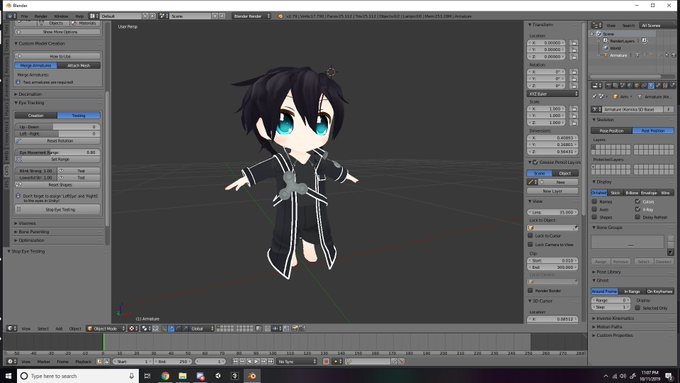Image resolution: width=680 pixels, height=383 pixels.
Task: Click the auto keyframe record button
Action: pos(326,361)
